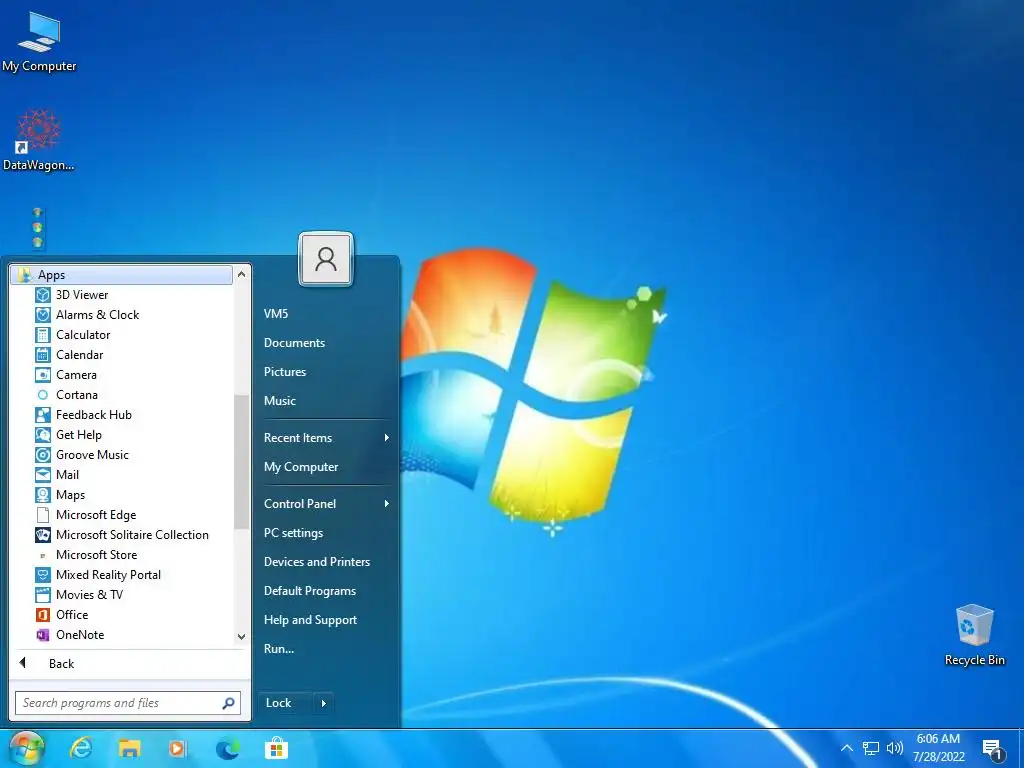The width and height of the screenshot is (1024, 768).
Task: Open Microsoft Solitaire Collection icon
Action: pos(42,535)
